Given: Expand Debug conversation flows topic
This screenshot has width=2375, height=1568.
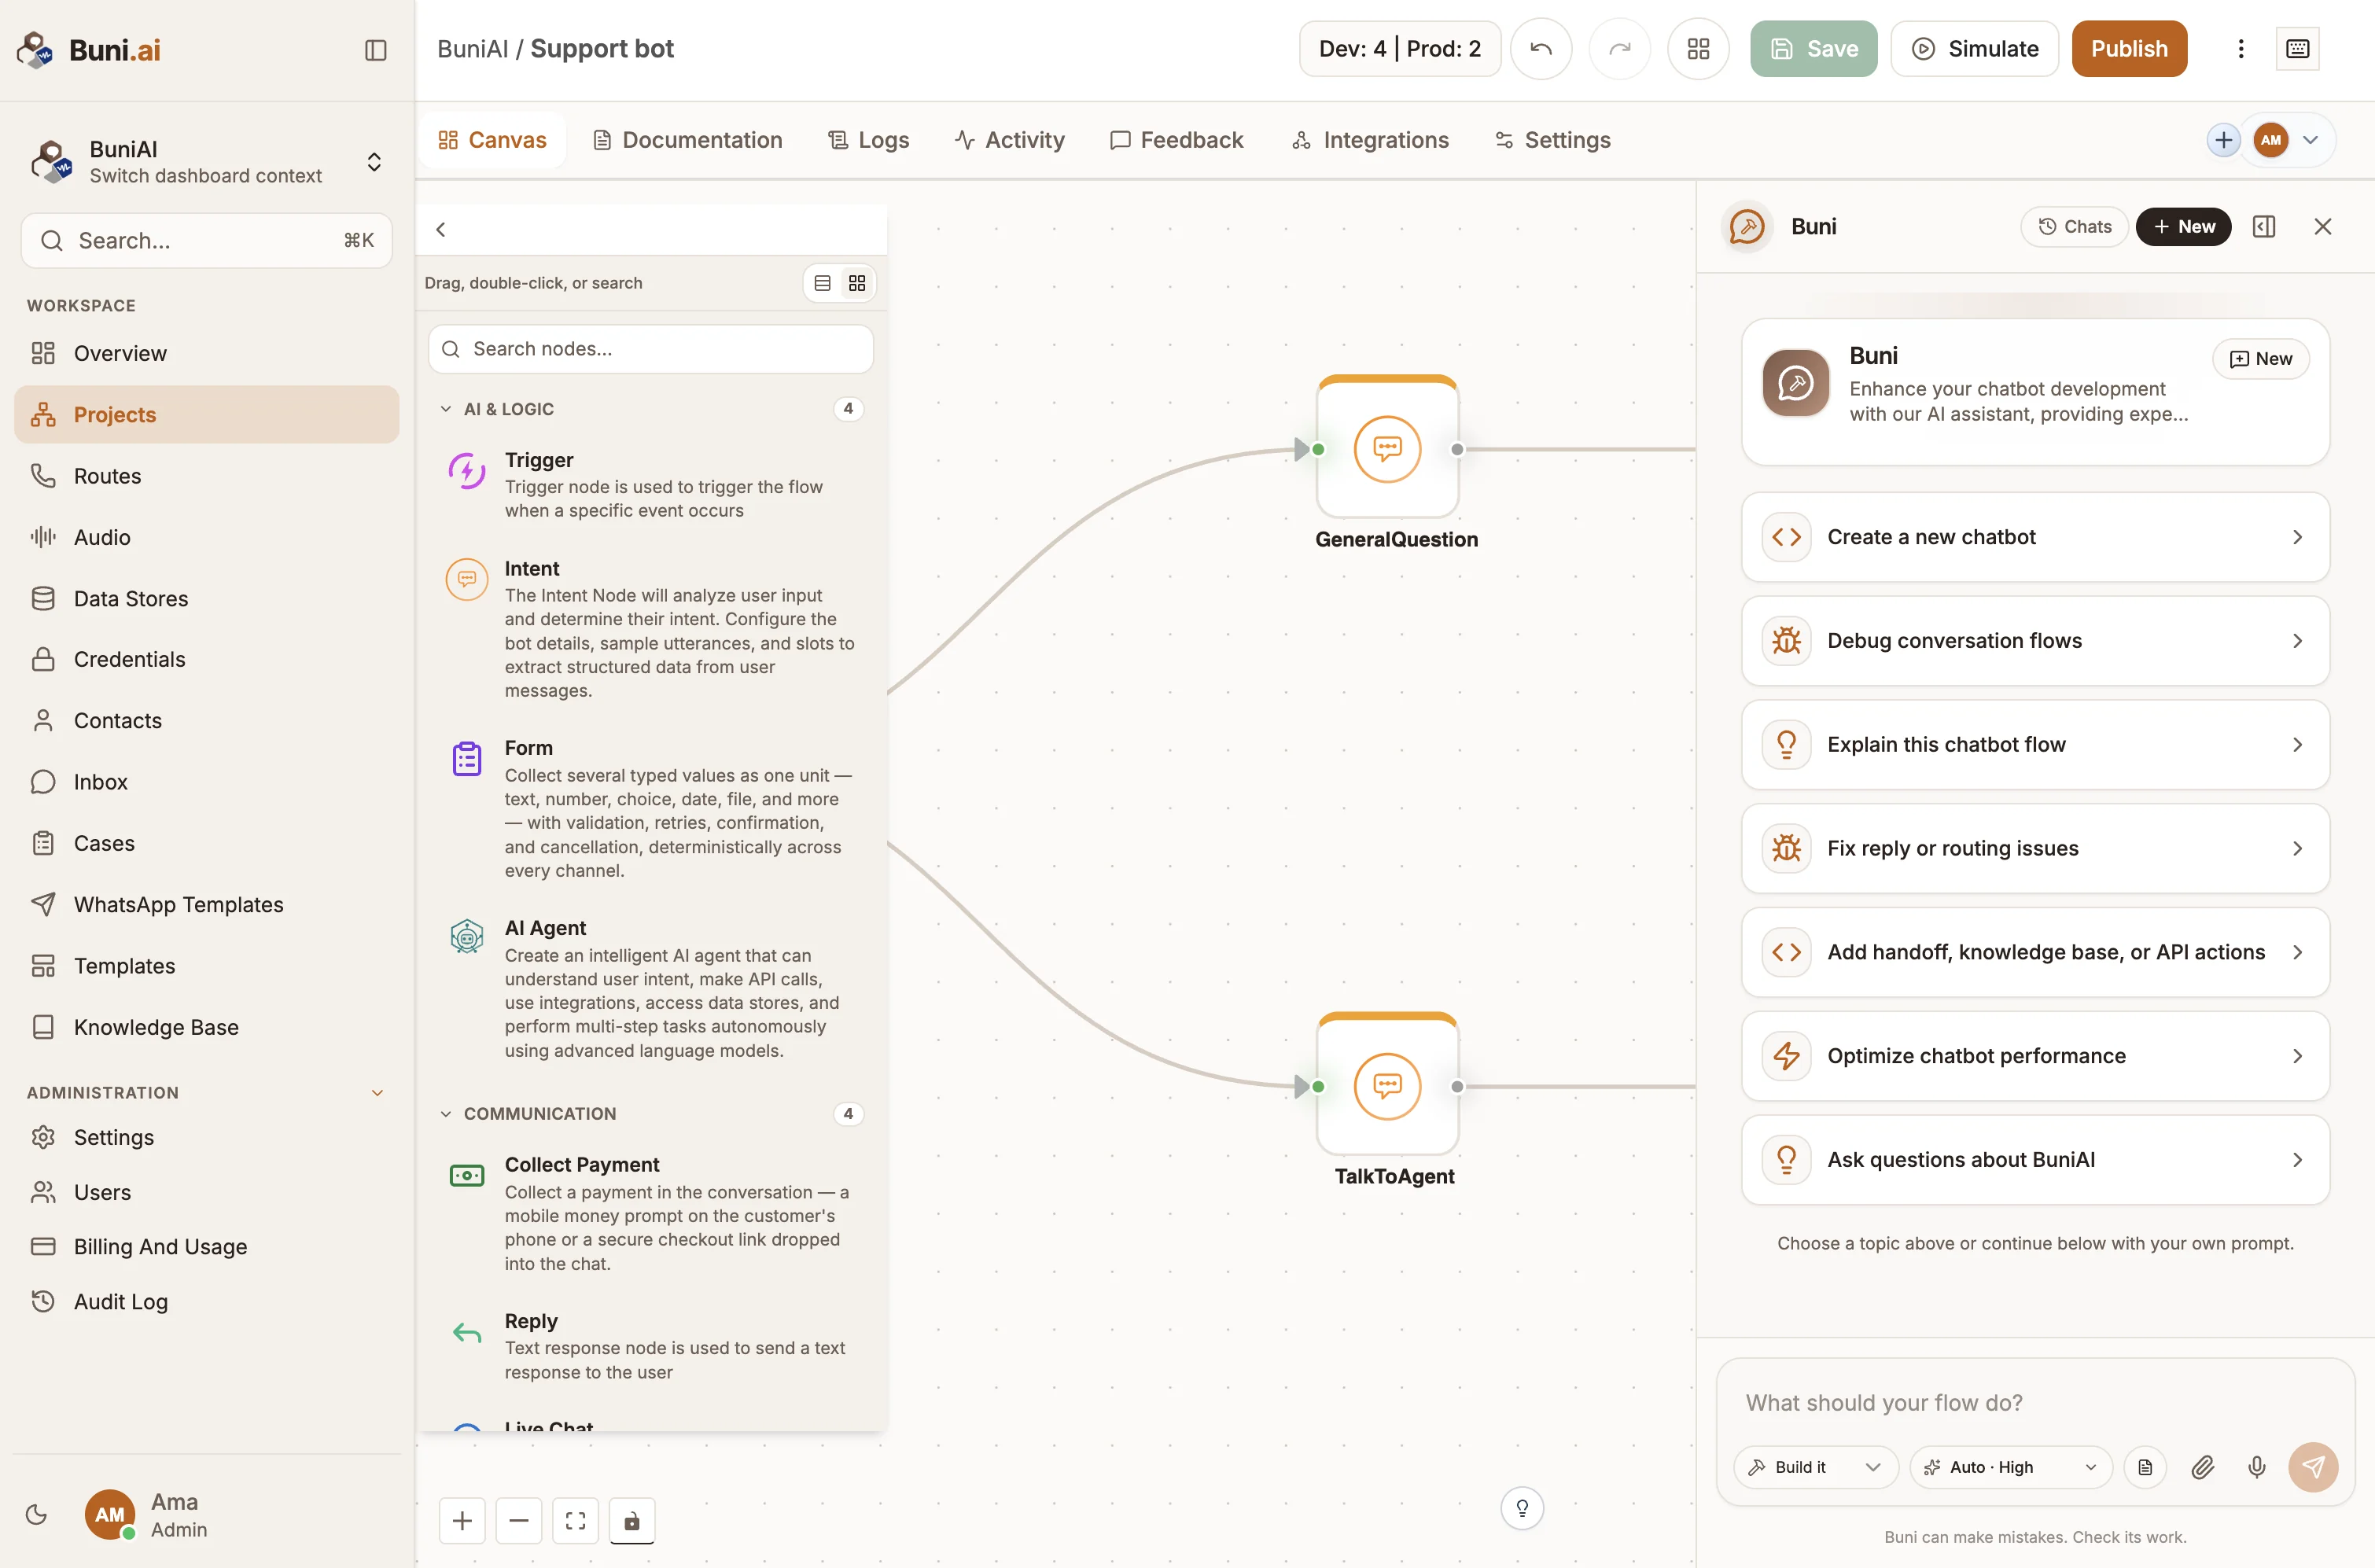Looking at the screenshot, I should [x=2035, y=641].
